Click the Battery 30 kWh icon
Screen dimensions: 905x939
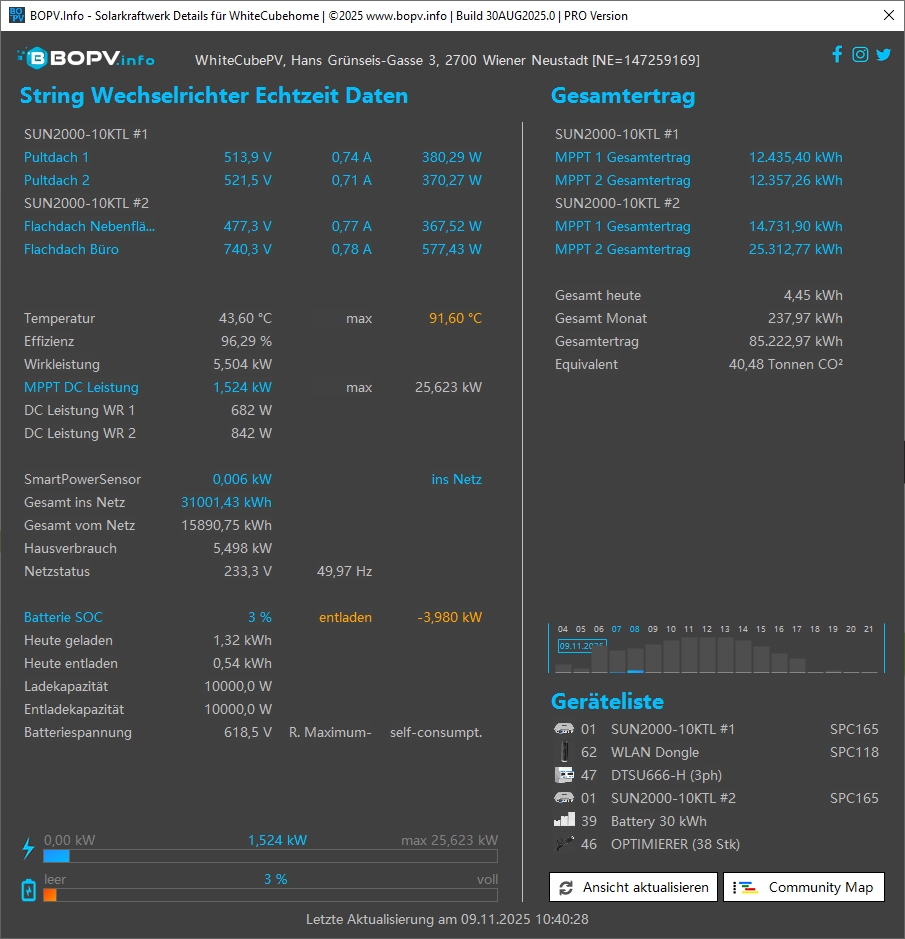coord(564,821)
